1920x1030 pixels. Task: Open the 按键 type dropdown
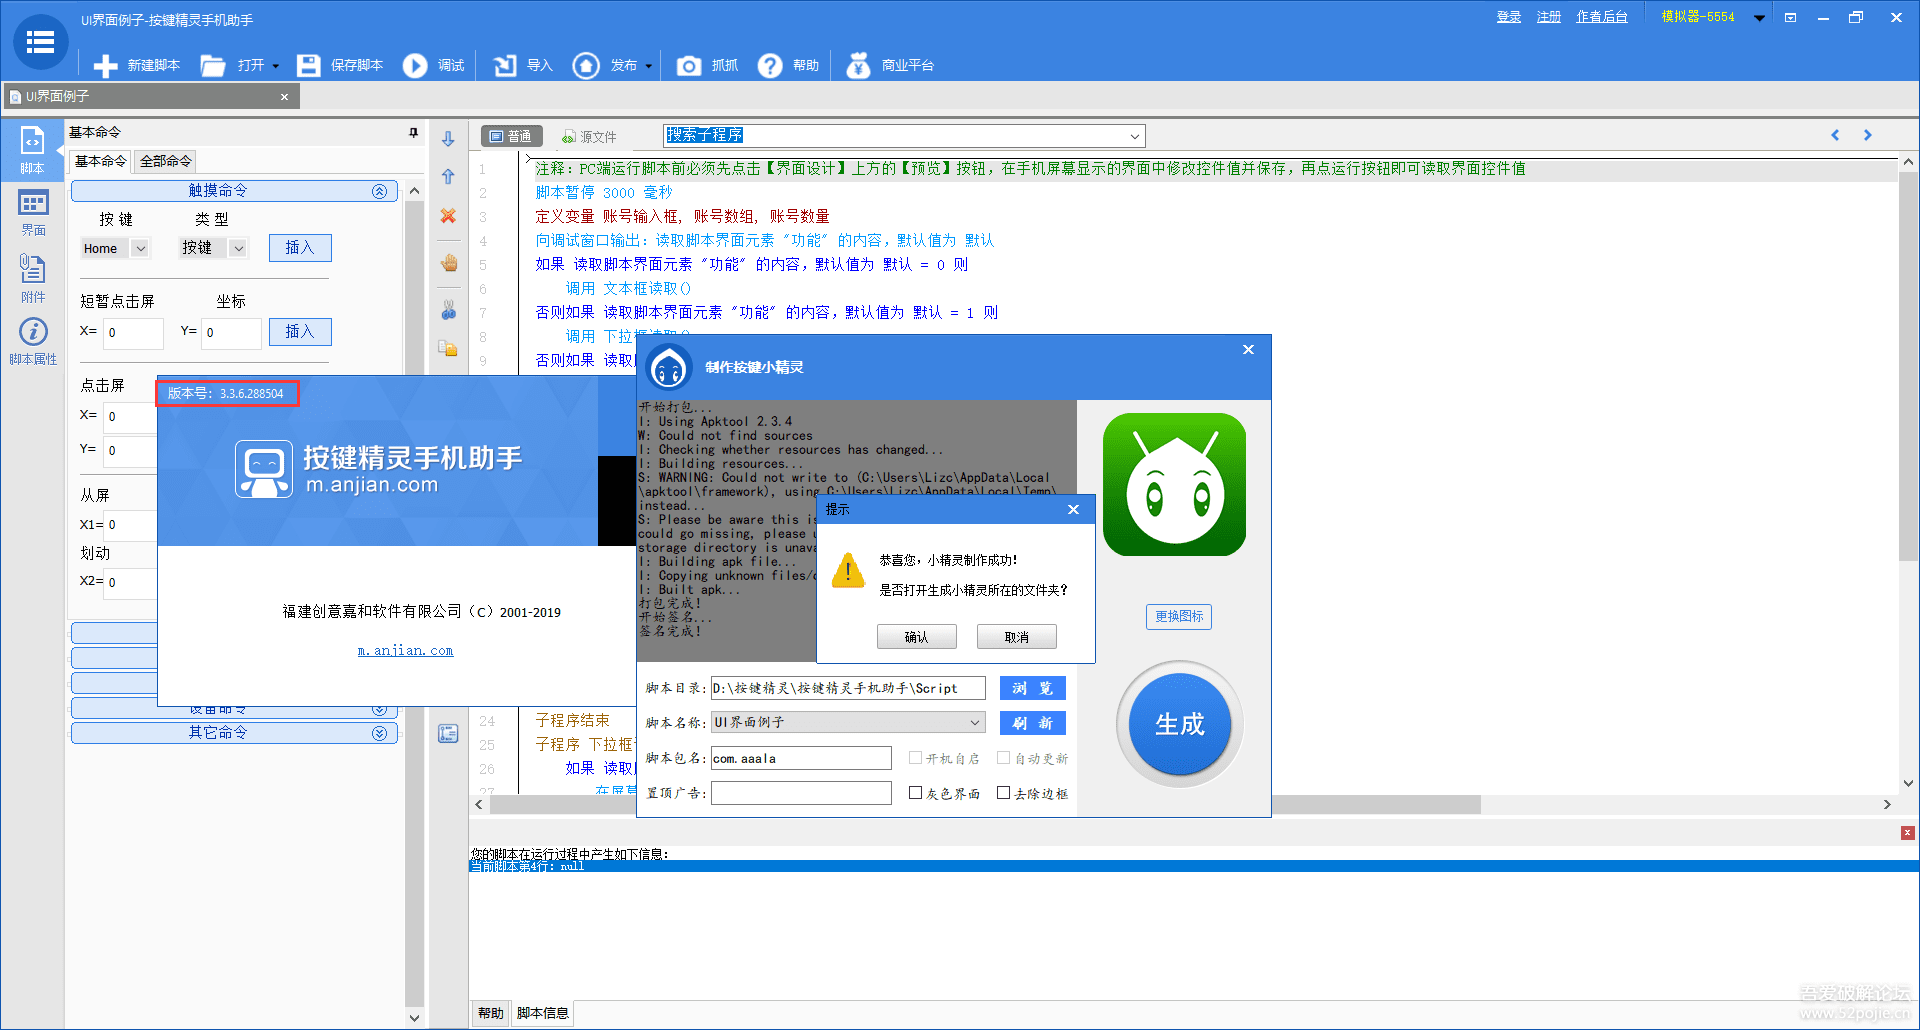[238, 248]
